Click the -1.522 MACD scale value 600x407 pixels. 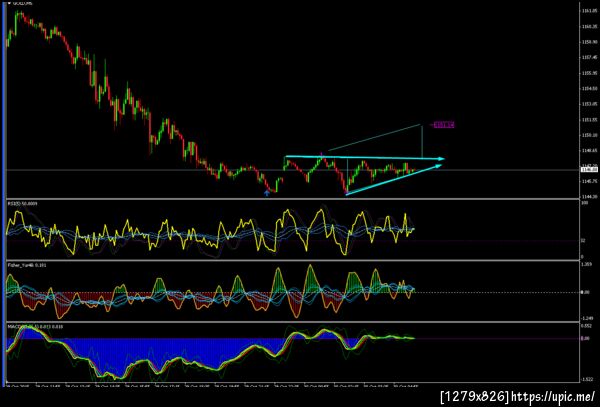pos(587,379)
